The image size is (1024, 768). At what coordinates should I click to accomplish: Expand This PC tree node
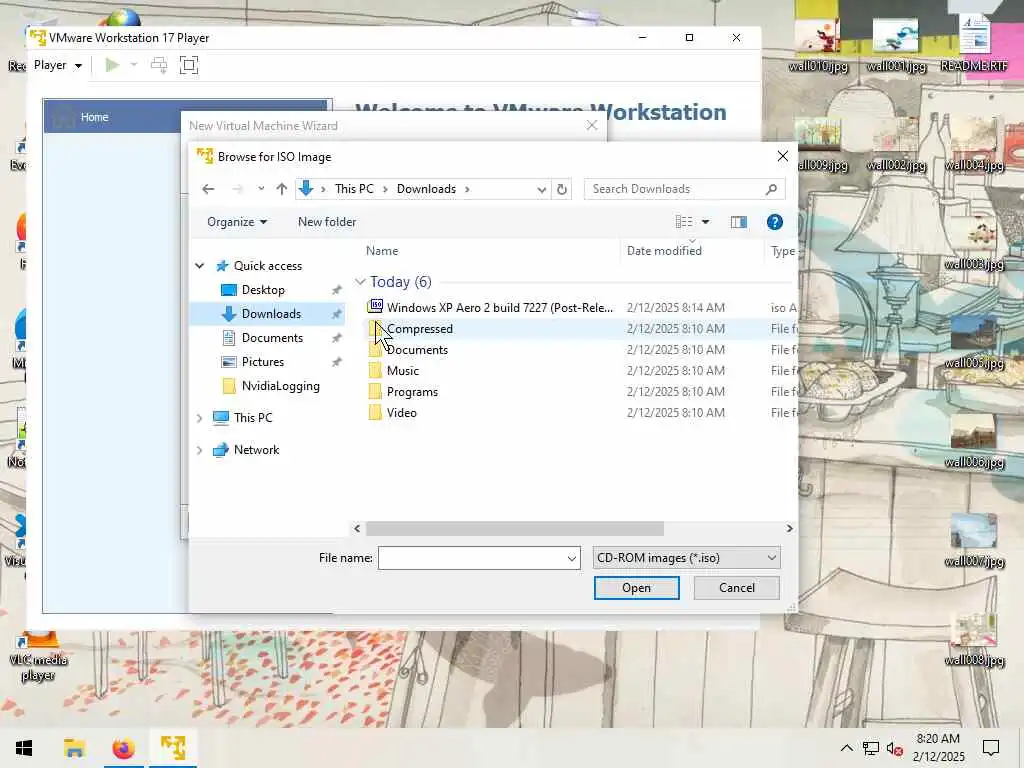point(200,418)
